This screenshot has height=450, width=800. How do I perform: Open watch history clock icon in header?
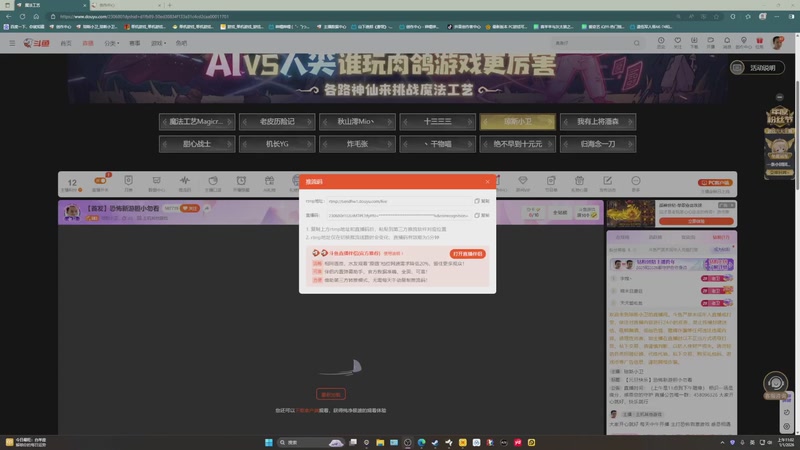pyautogui.click(x=661, y=42)
